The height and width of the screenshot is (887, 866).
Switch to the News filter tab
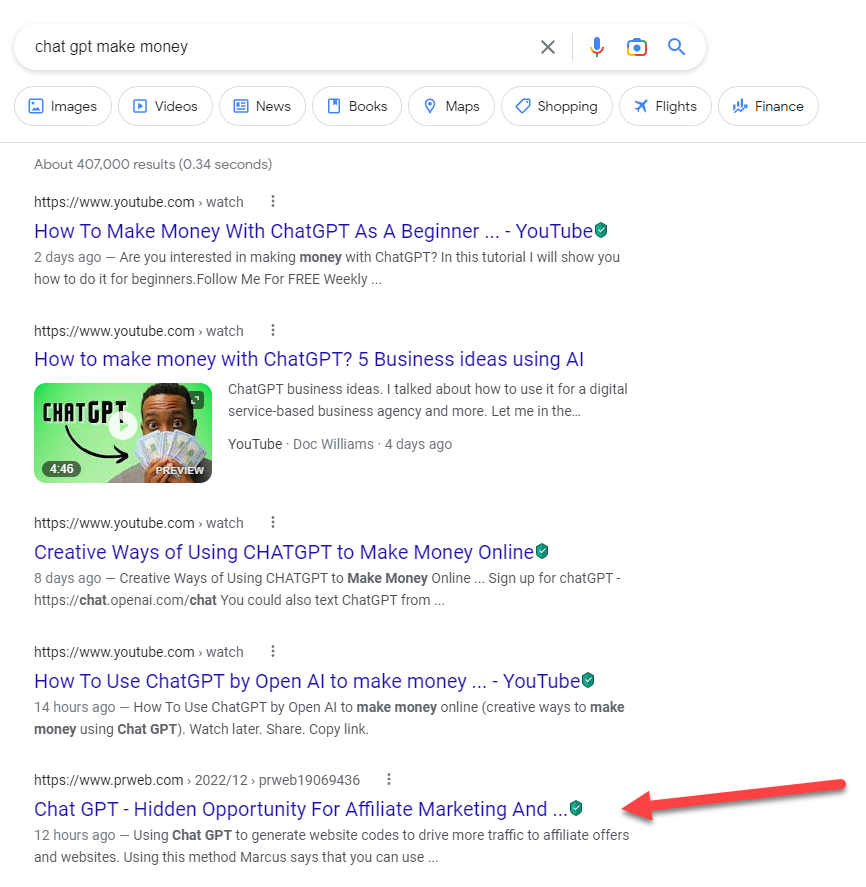[262, 106]
